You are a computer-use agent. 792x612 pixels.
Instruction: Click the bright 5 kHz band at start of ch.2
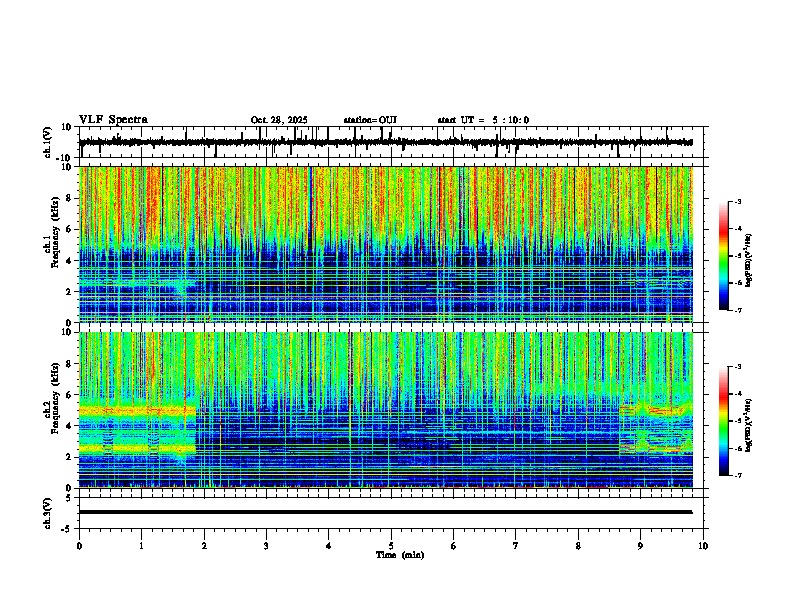137,411
